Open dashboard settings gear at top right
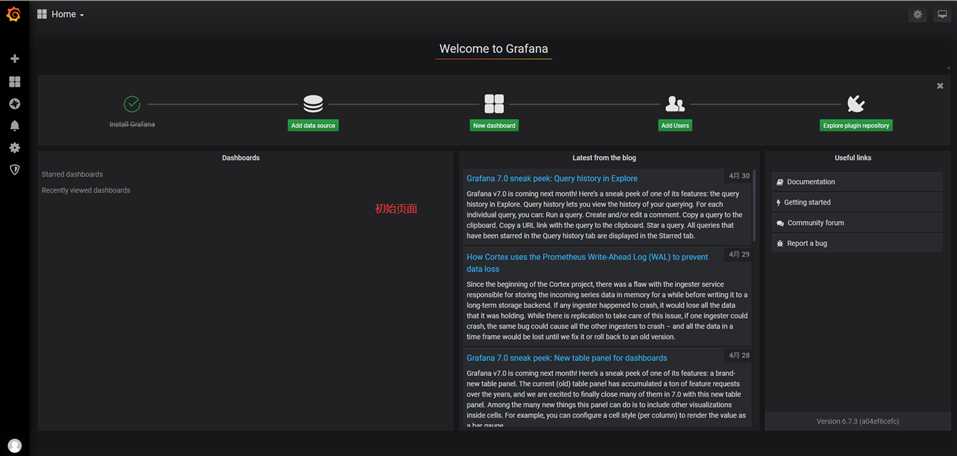Image resolution: width=957 pixels, height=456 pixels. click(917, 15)
